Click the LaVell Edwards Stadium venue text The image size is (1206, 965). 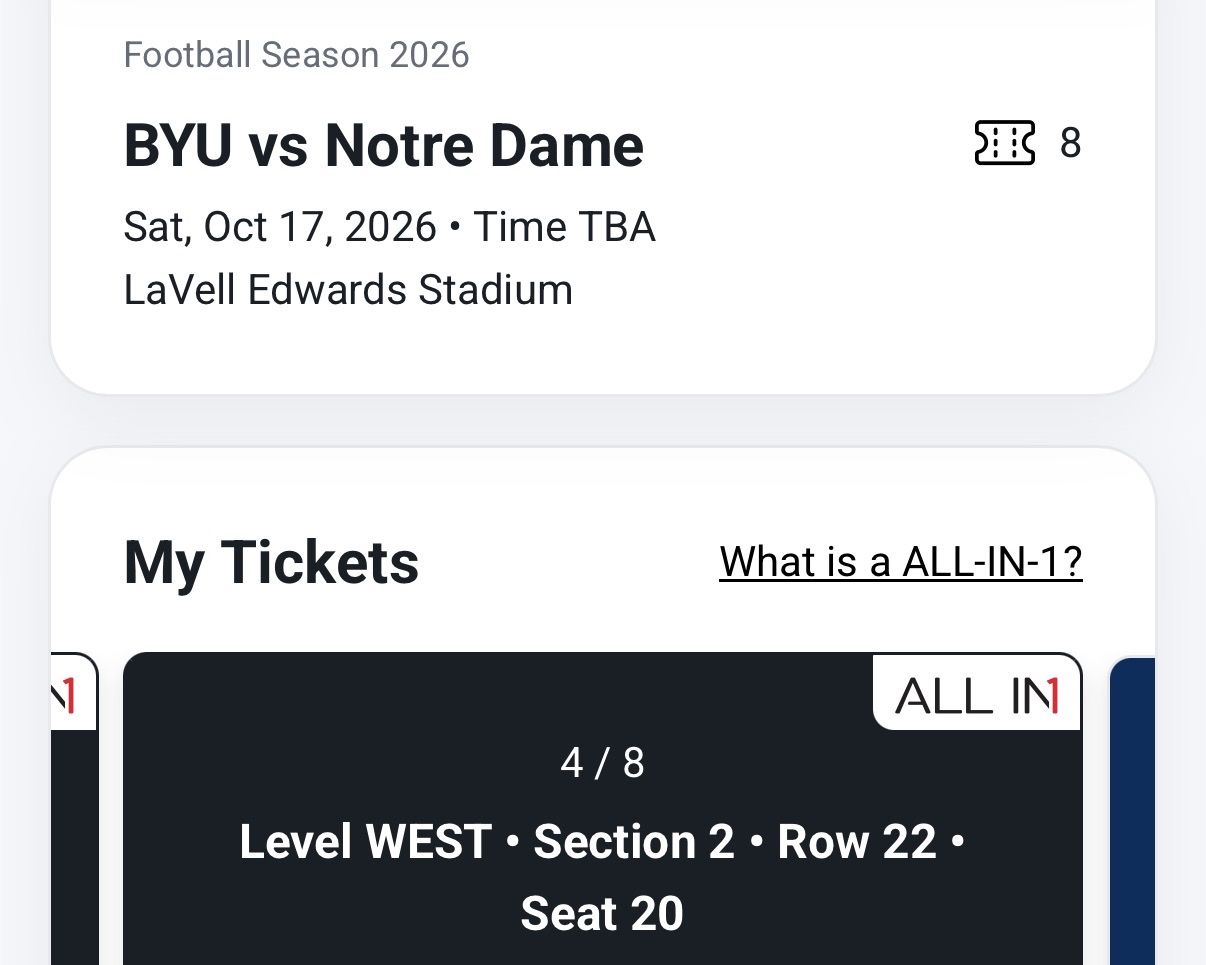348,290
